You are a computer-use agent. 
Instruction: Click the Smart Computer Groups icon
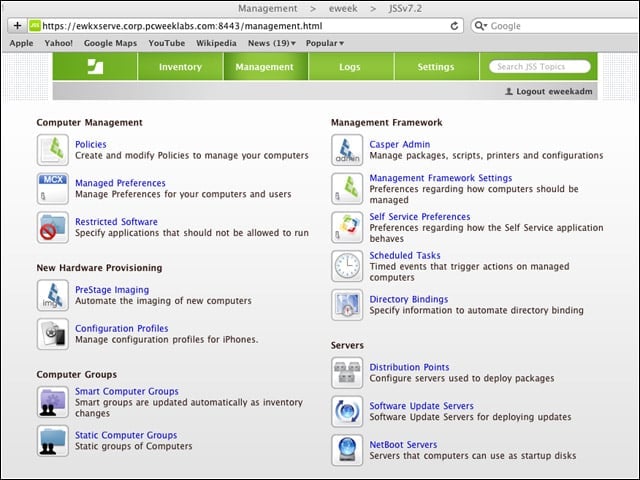pyautogui.click(x=53, y=402)
